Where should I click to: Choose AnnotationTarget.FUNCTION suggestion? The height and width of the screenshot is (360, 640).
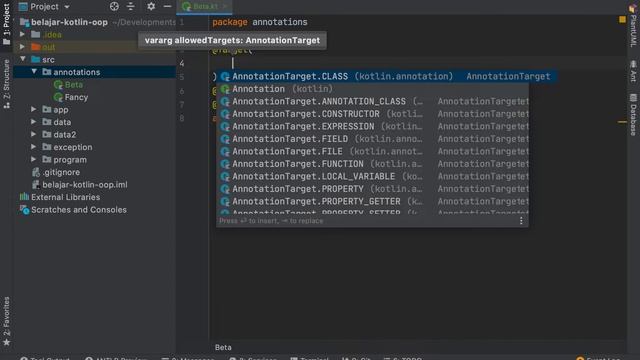point(372,164)
